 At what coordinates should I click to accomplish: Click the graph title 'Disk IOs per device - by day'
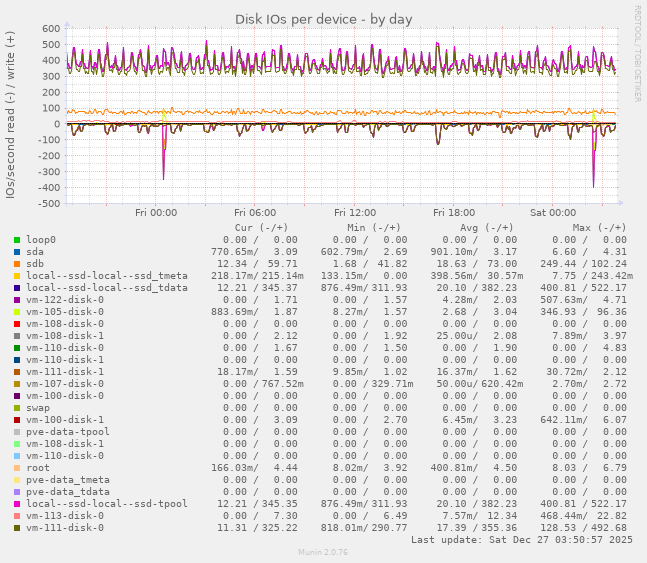[x=324, y=19]
